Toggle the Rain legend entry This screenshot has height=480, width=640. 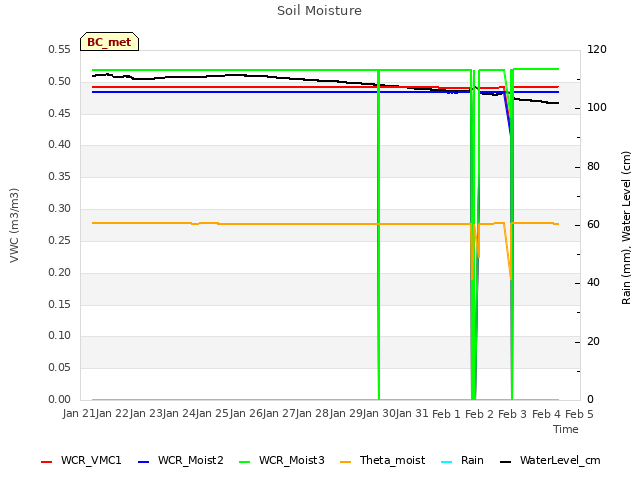462,460
